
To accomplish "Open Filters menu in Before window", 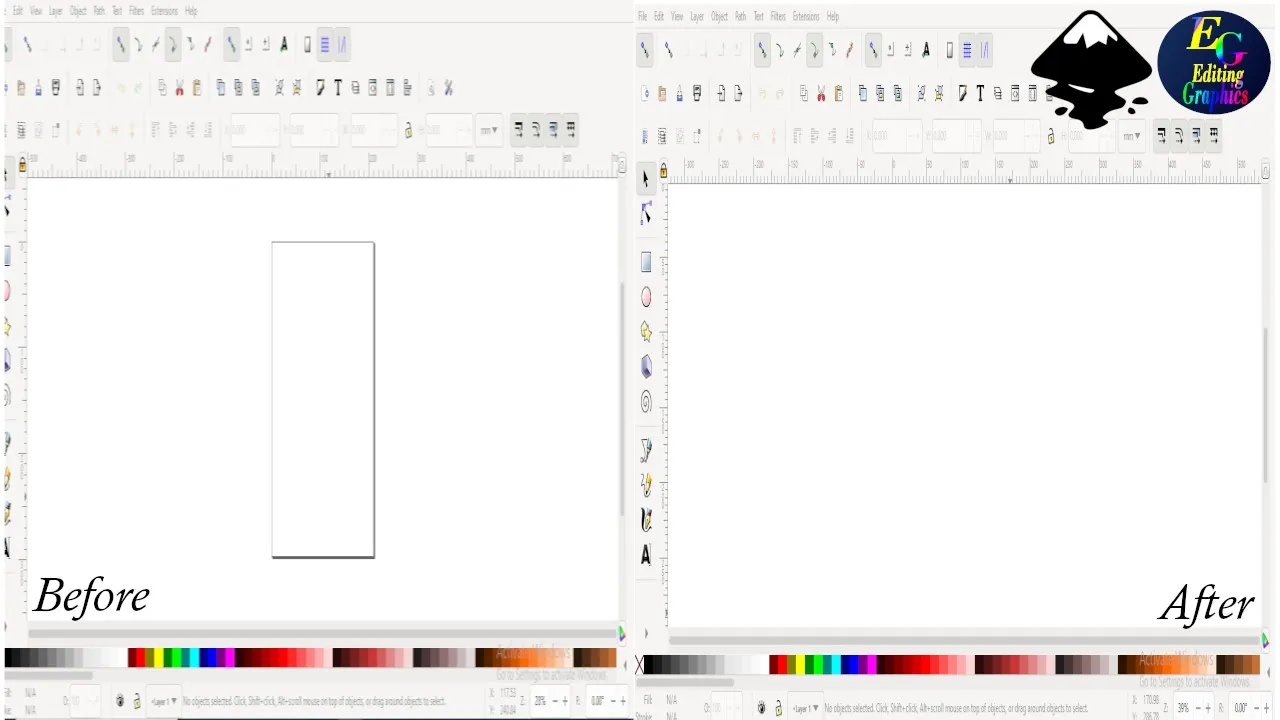I will [137, 11].
